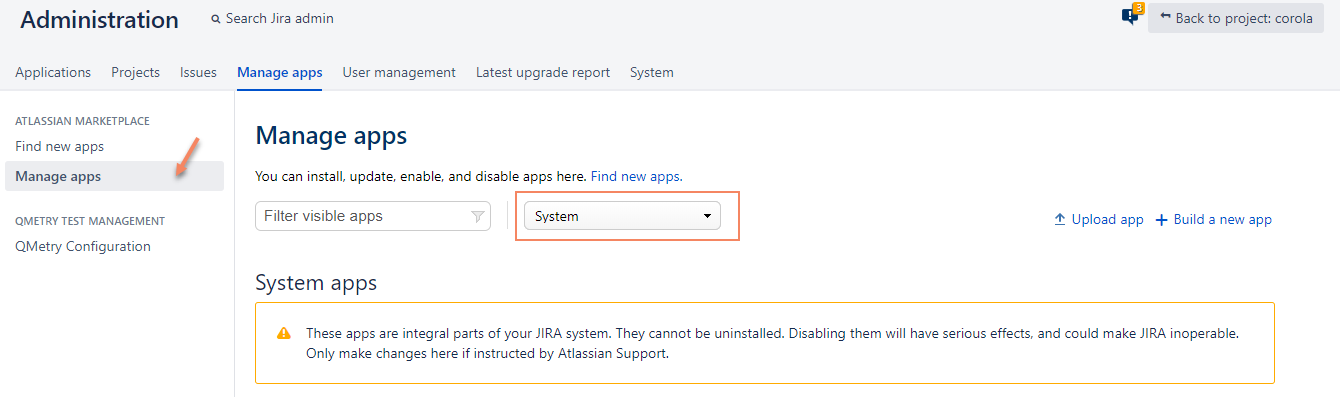Click the filter funnel icon

pyautogui.click(x=477, y=216)
